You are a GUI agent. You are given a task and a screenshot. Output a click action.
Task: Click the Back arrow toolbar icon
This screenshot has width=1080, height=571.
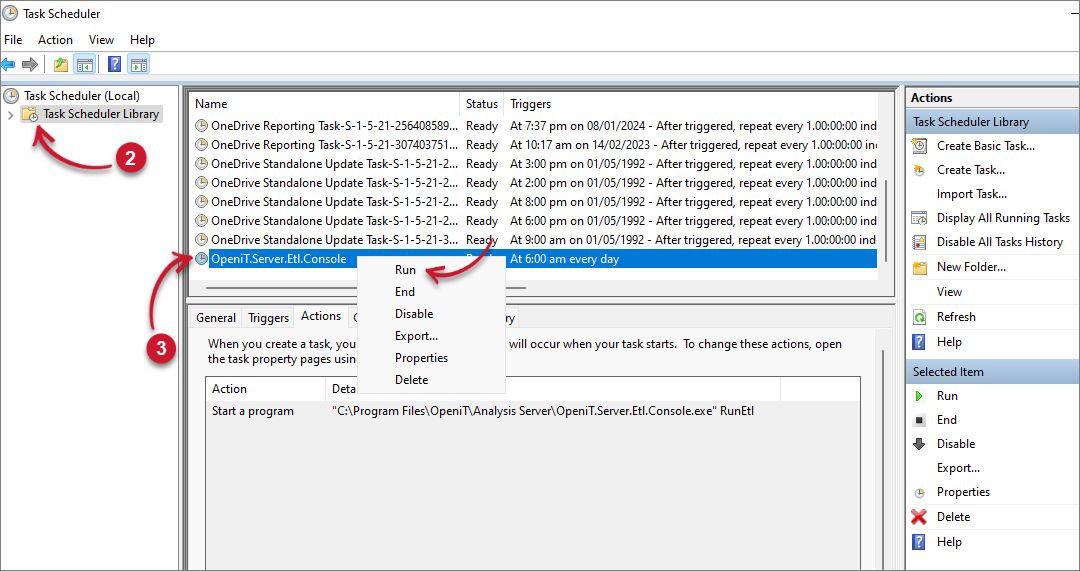click(x=8, y=65)
